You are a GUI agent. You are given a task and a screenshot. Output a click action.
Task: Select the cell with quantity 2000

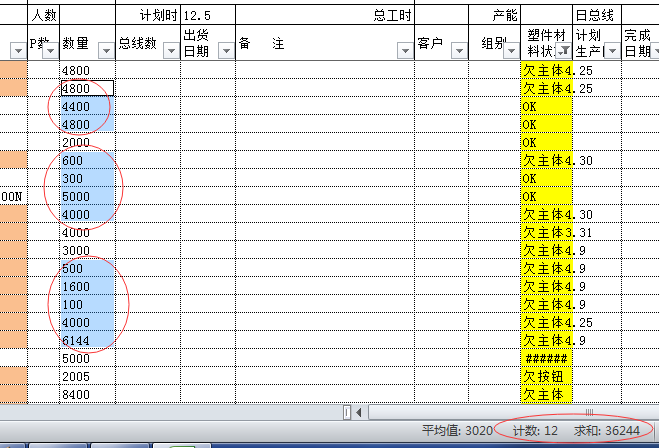click(87, 142)
